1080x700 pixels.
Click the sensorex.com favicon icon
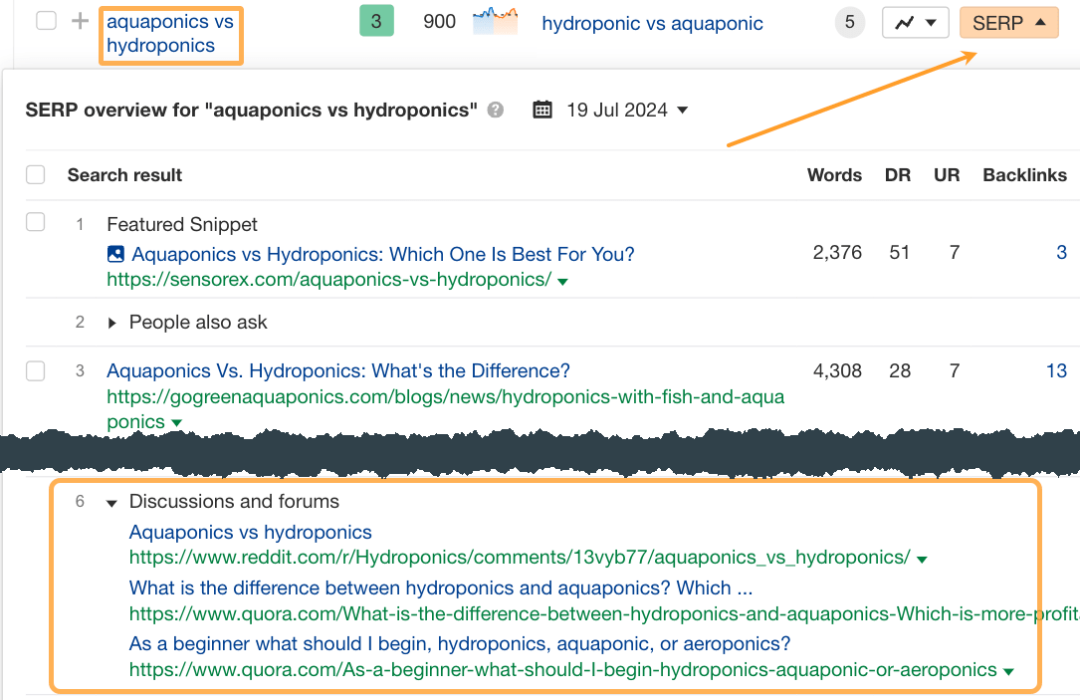(x=115, y=254)
